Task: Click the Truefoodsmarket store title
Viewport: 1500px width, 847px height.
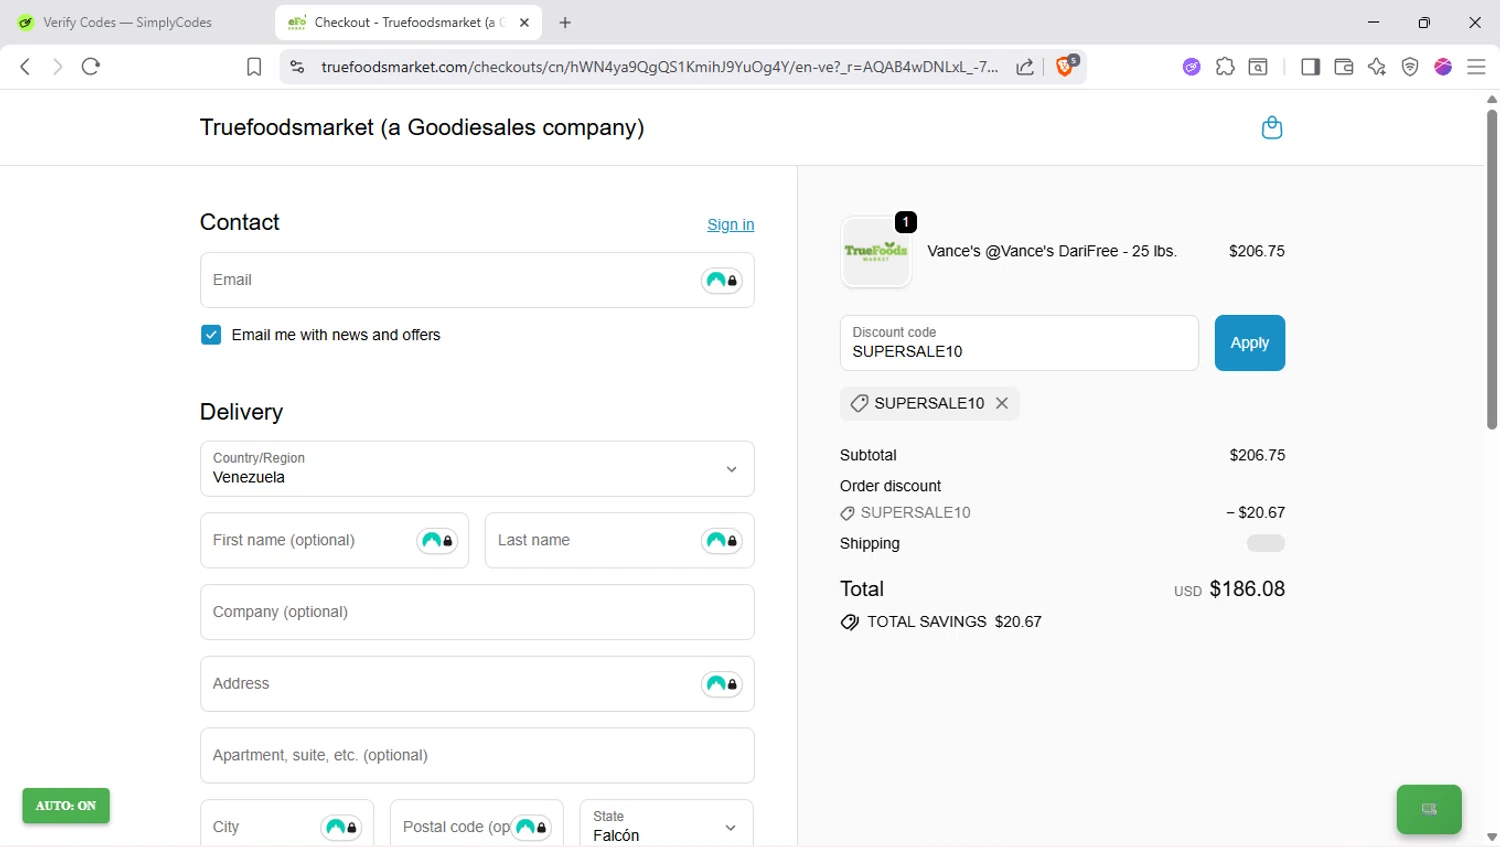Action: 422,127
